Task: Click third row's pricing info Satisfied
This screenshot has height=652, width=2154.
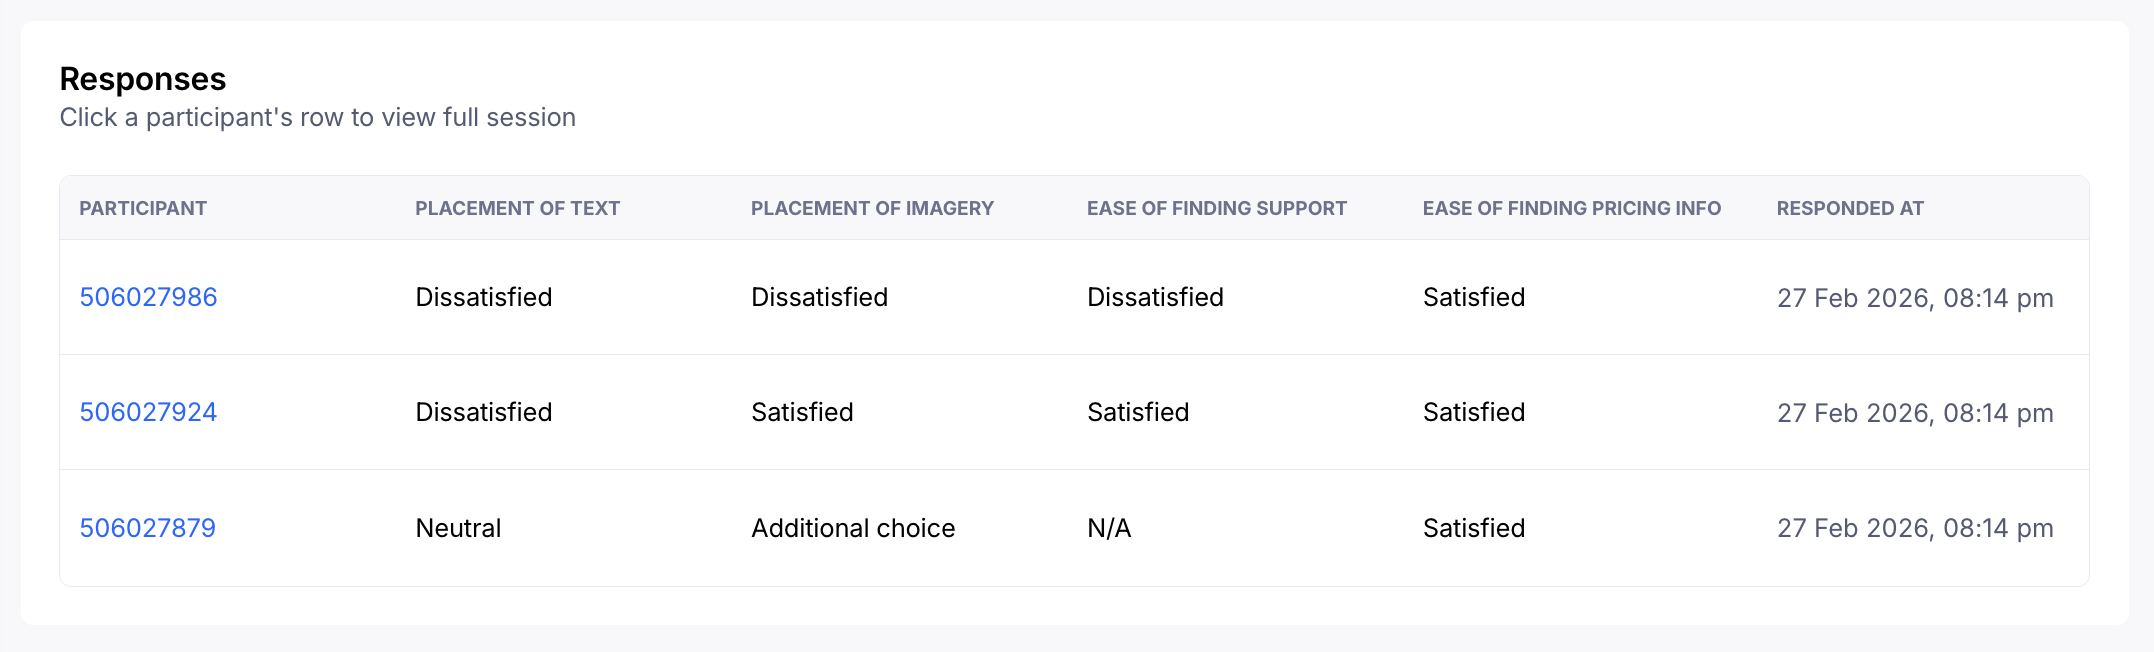Action: point(1473,528)
